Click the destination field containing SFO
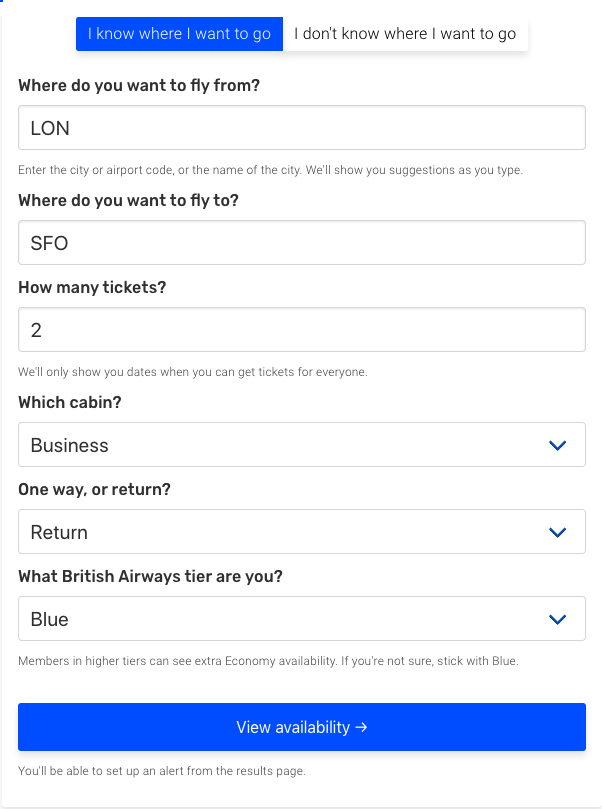The width and height of the screenshot is (602, 809). (301, 243)
